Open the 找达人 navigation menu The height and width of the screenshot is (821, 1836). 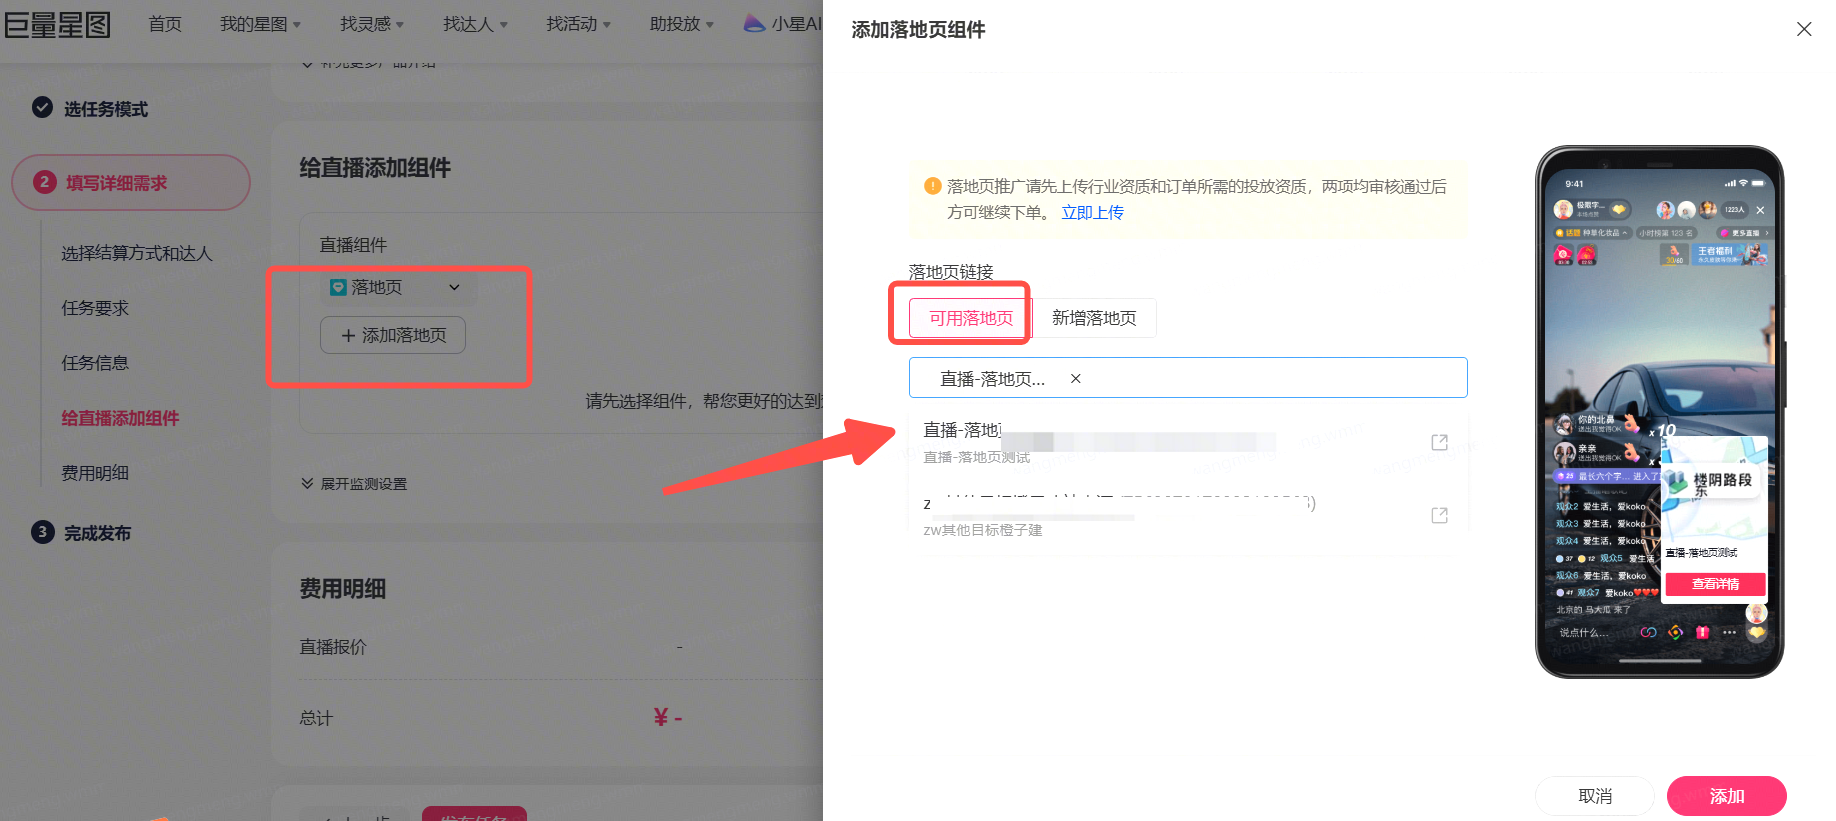tap(475, 24)
